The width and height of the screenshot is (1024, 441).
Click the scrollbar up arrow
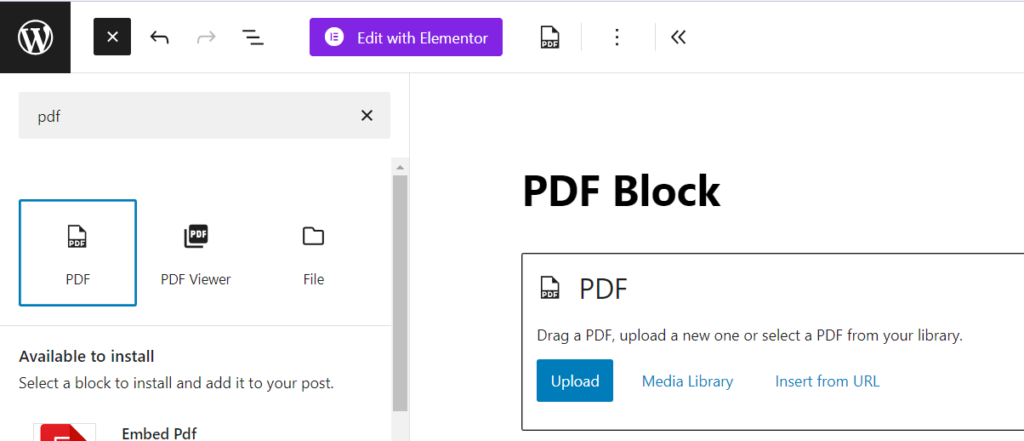400,167
